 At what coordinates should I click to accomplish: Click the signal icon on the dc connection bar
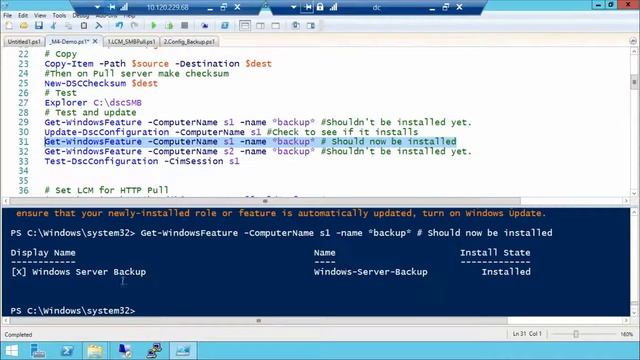pyautogui.click(x=333, y=7)
